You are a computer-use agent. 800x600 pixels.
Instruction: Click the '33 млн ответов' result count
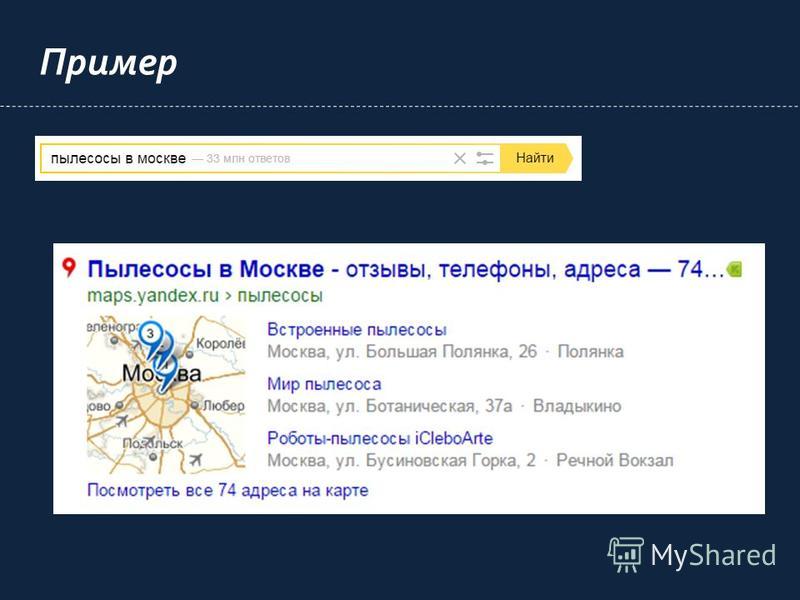point(248,159)
